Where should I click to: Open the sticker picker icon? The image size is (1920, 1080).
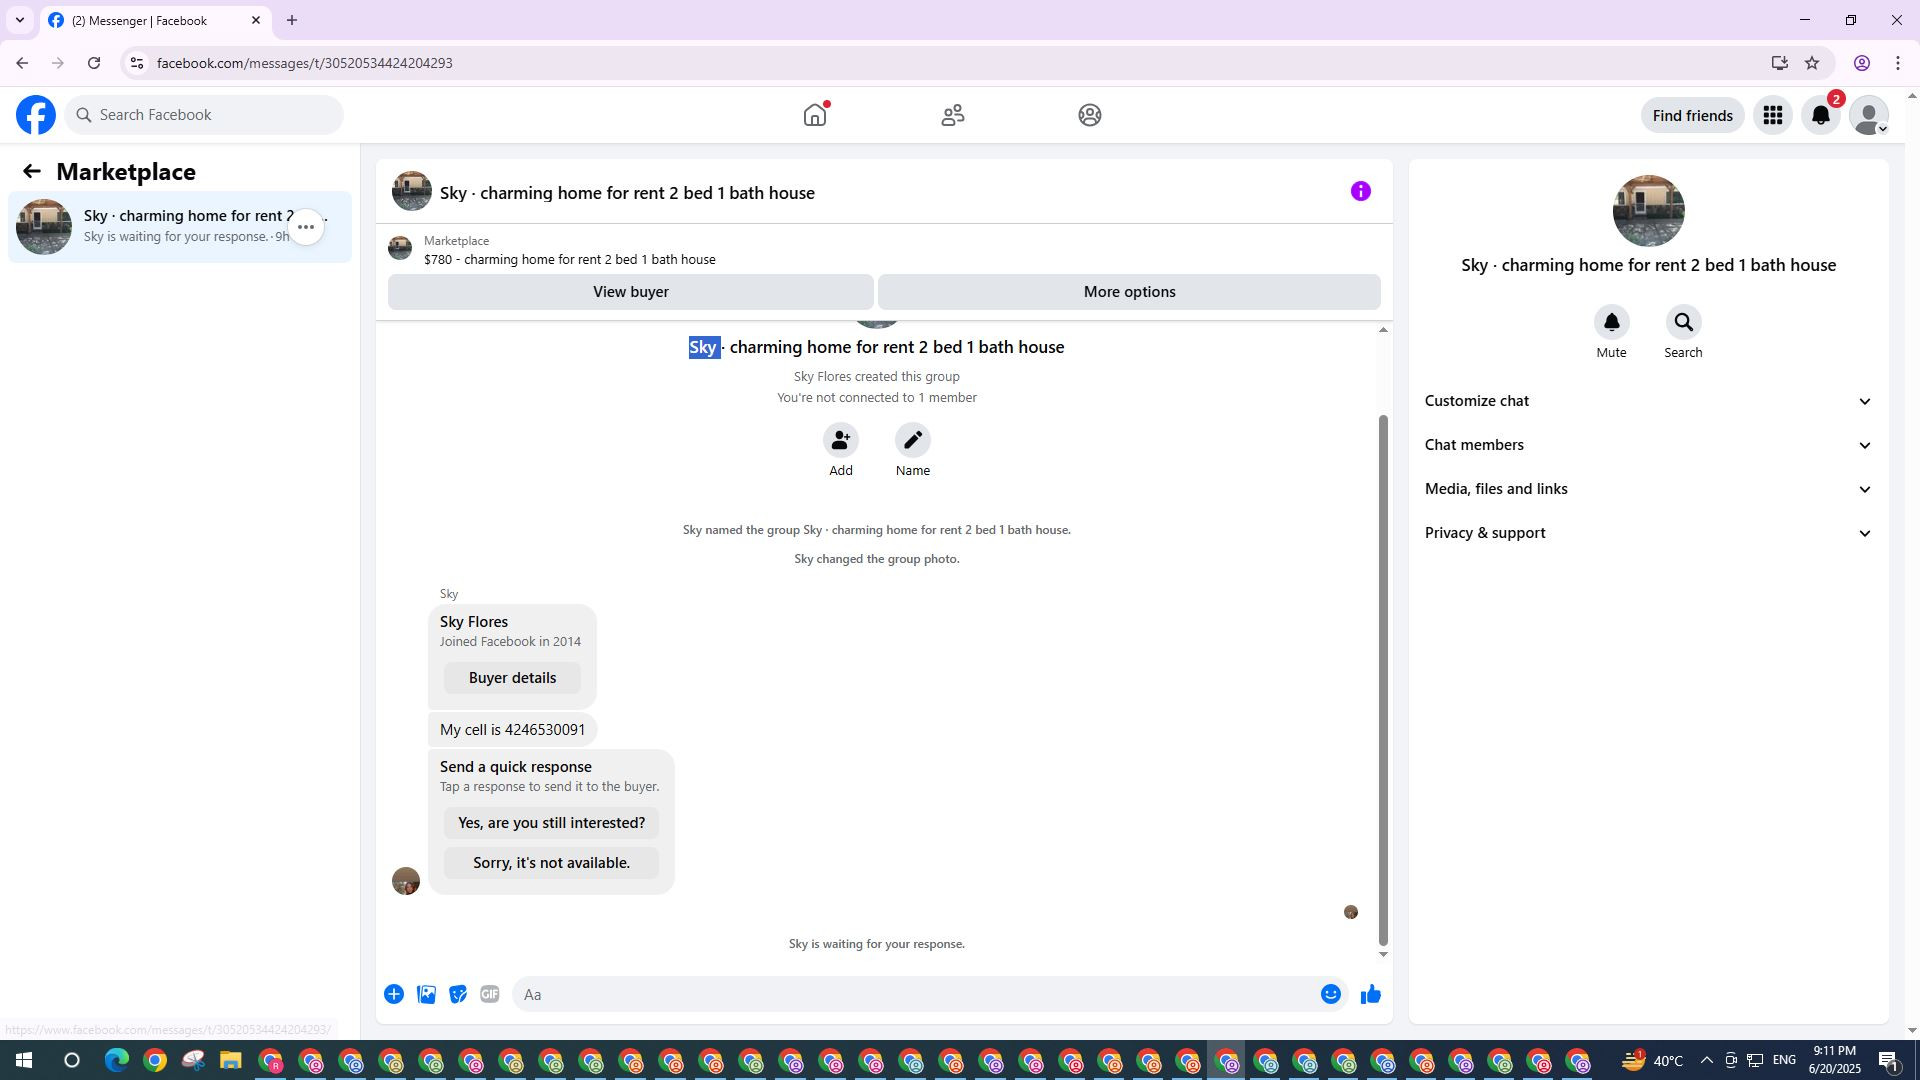point(458,994)
